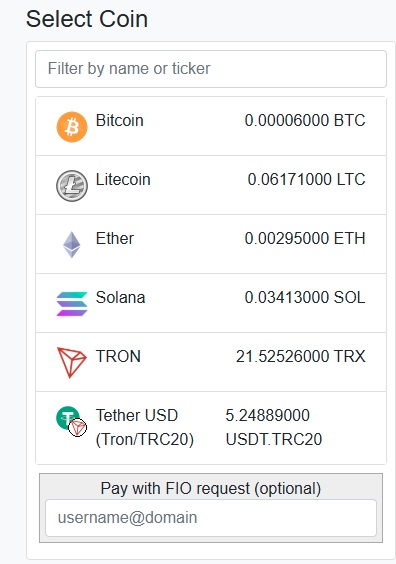Click the 0.06171000 LTC amount
Viewport: 396px width, 564px height.
[306, 179]
